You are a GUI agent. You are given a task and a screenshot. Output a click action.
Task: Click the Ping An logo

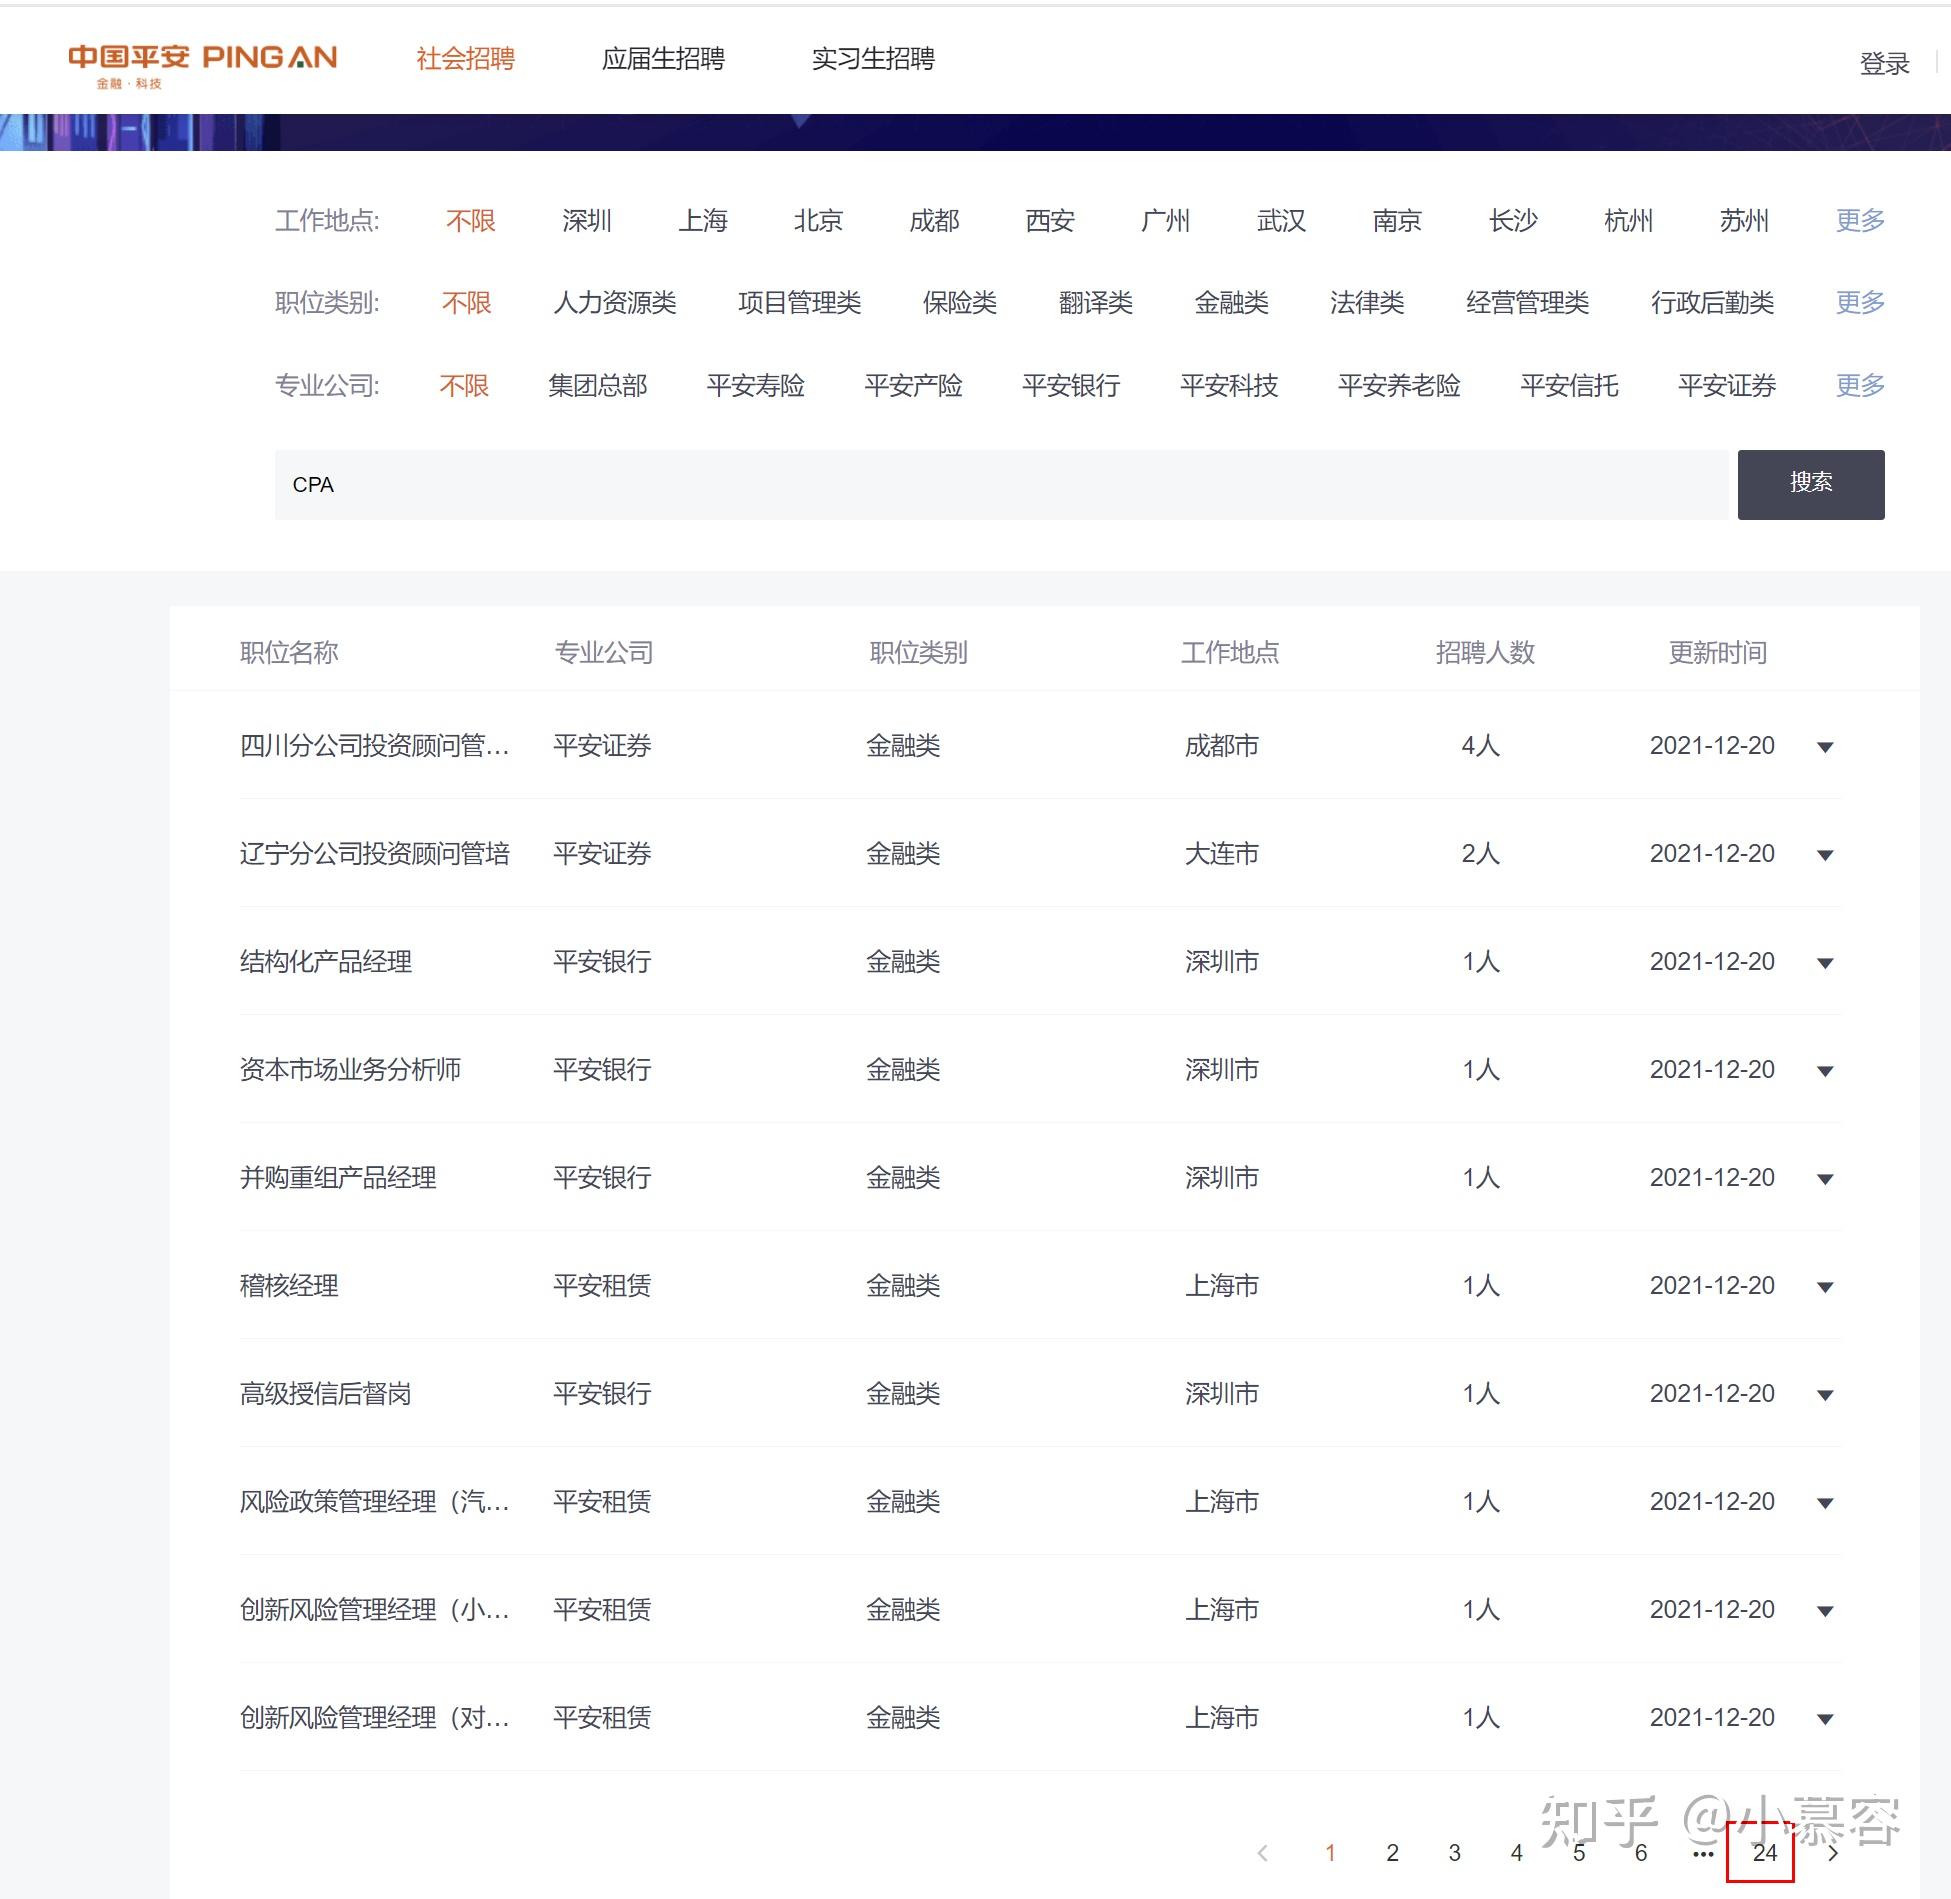pos(202,63)
